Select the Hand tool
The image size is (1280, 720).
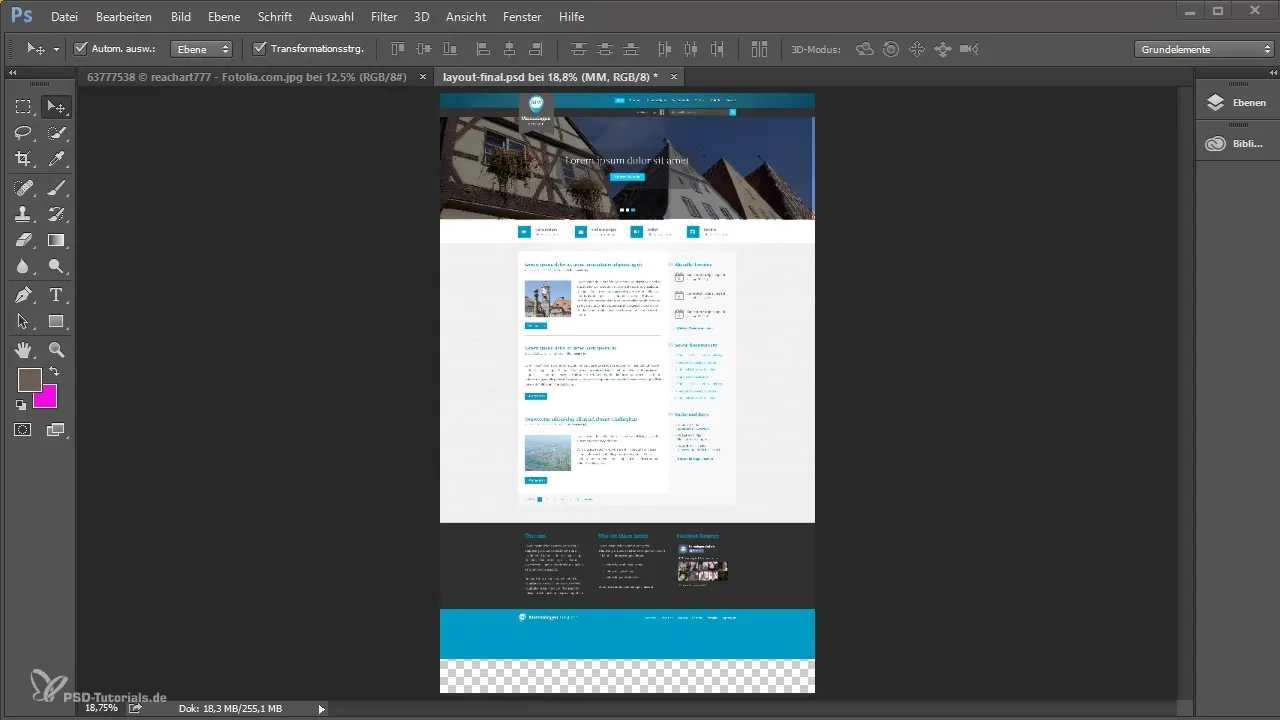click(23, 350)
